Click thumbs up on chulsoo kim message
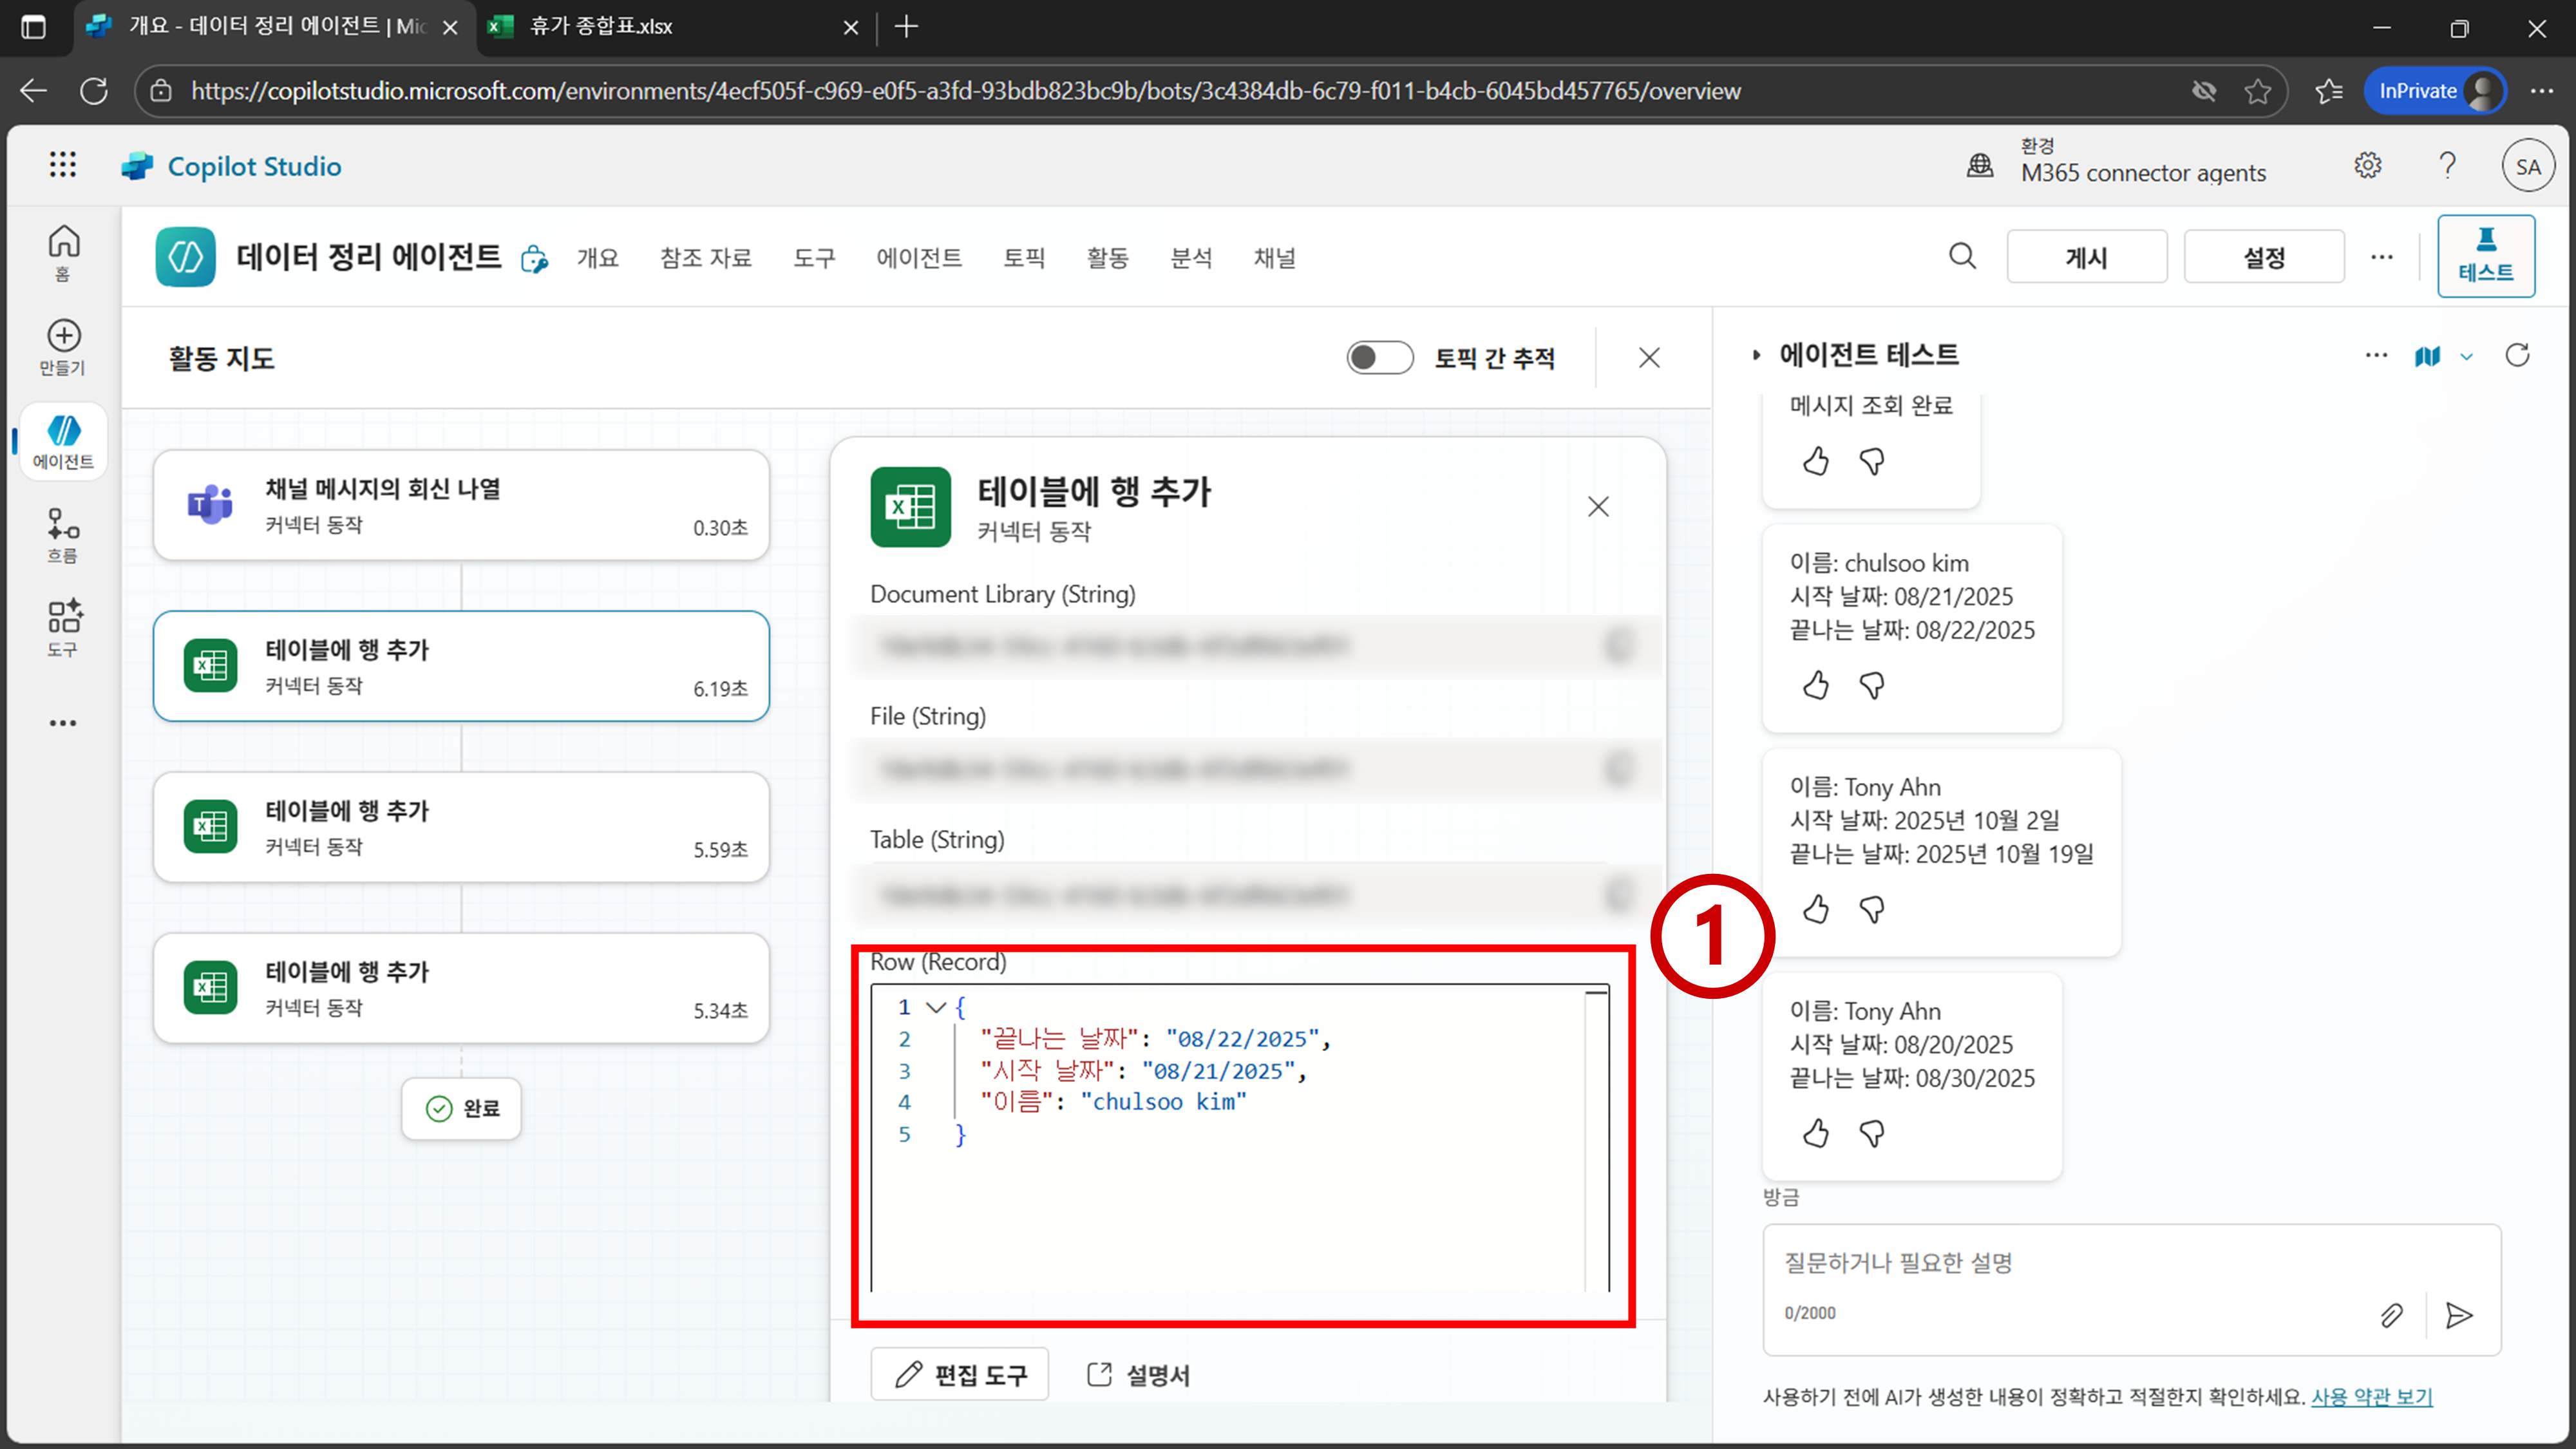Viewport: 2576px width, 1449px height. click(1816, 685)
